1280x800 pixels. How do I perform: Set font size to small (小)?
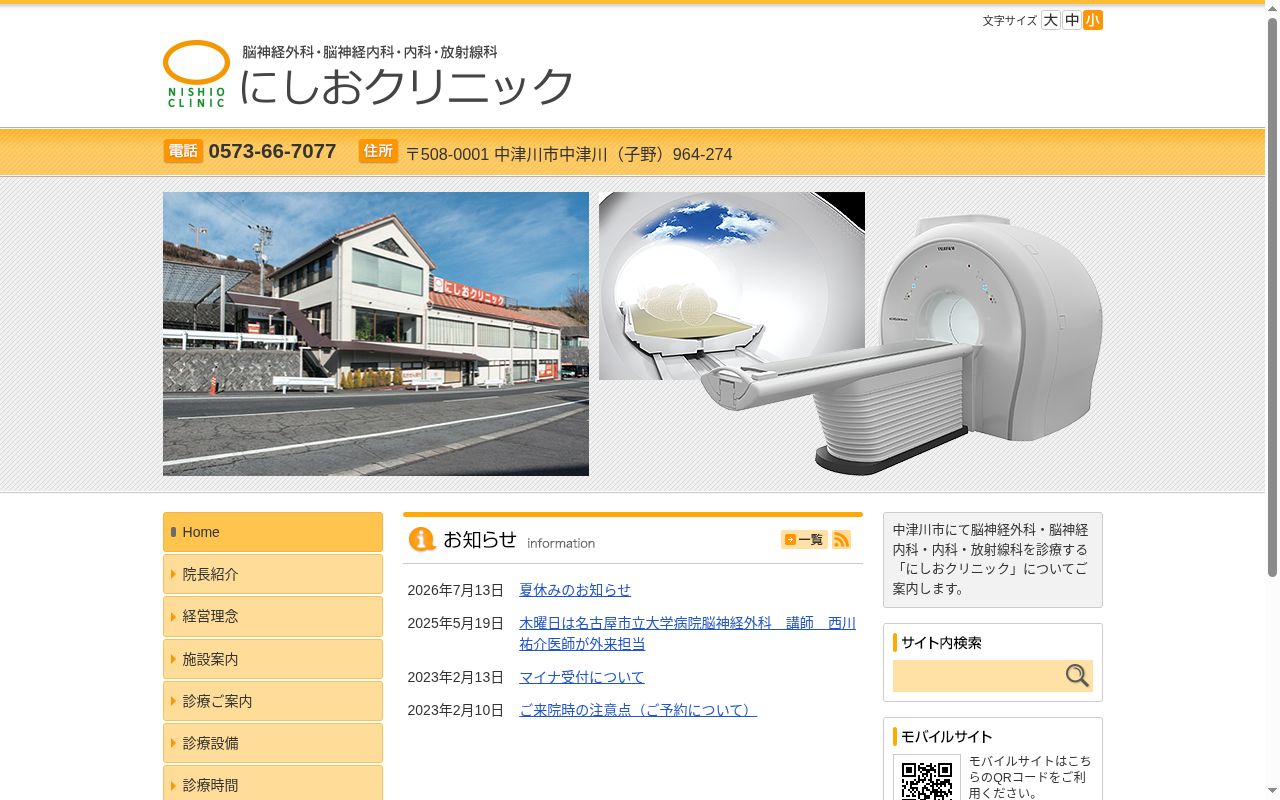click(x=1093, y=20)
